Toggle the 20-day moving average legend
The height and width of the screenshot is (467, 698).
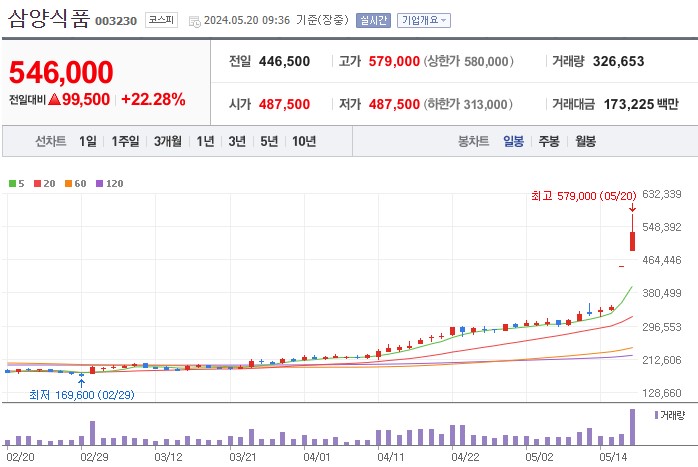[x=44, y=183]
